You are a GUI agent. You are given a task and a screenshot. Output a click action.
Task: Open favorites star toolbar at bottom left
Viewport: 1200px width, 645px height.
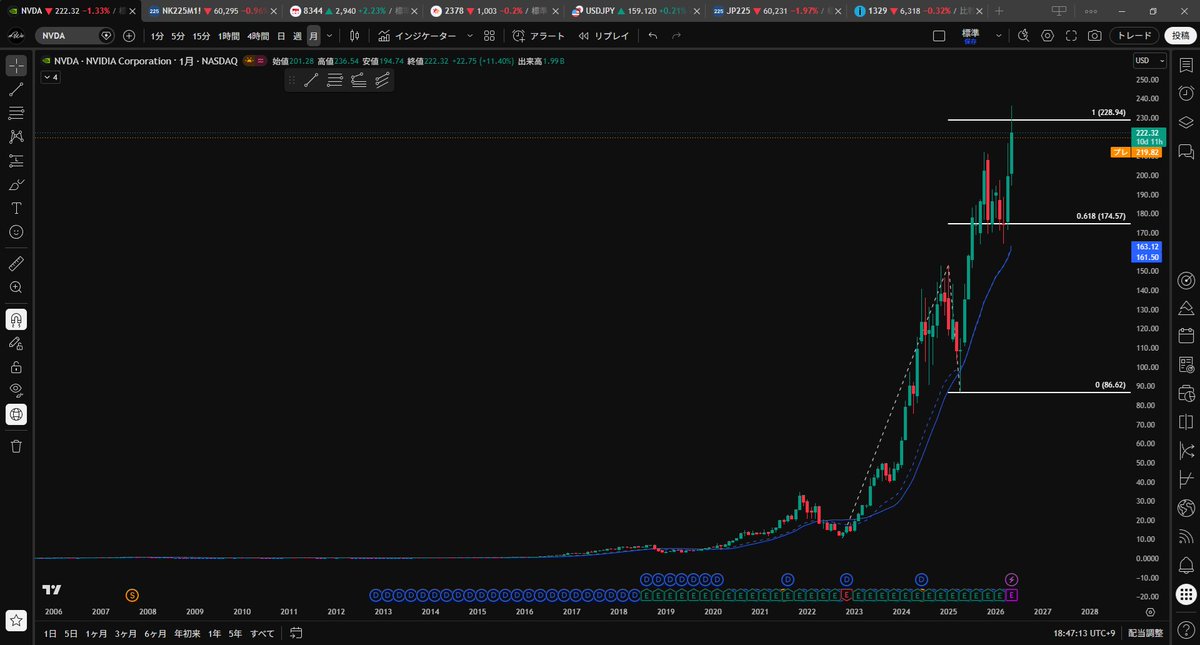pyautogui.click(x=16, y=621)
